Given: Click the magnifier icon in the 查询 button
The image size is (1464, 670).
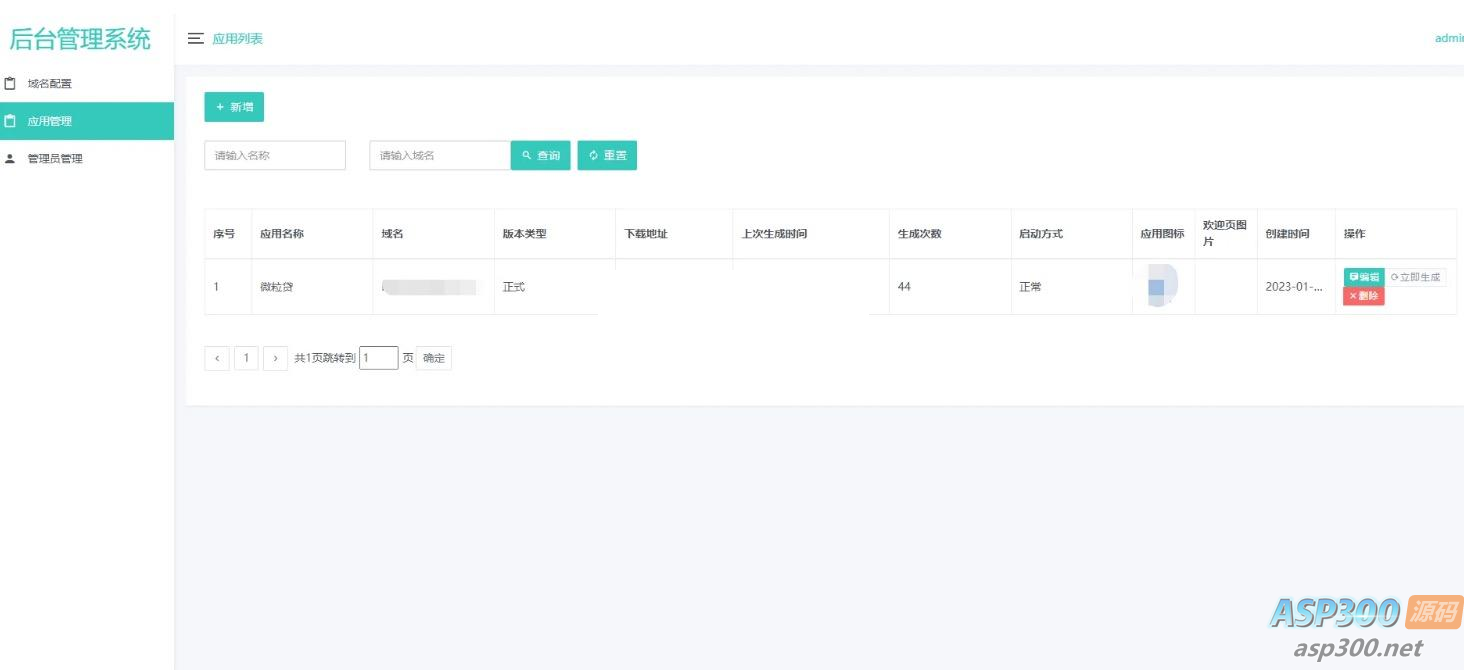Looking at the screenshot, I should coord(527,155).
